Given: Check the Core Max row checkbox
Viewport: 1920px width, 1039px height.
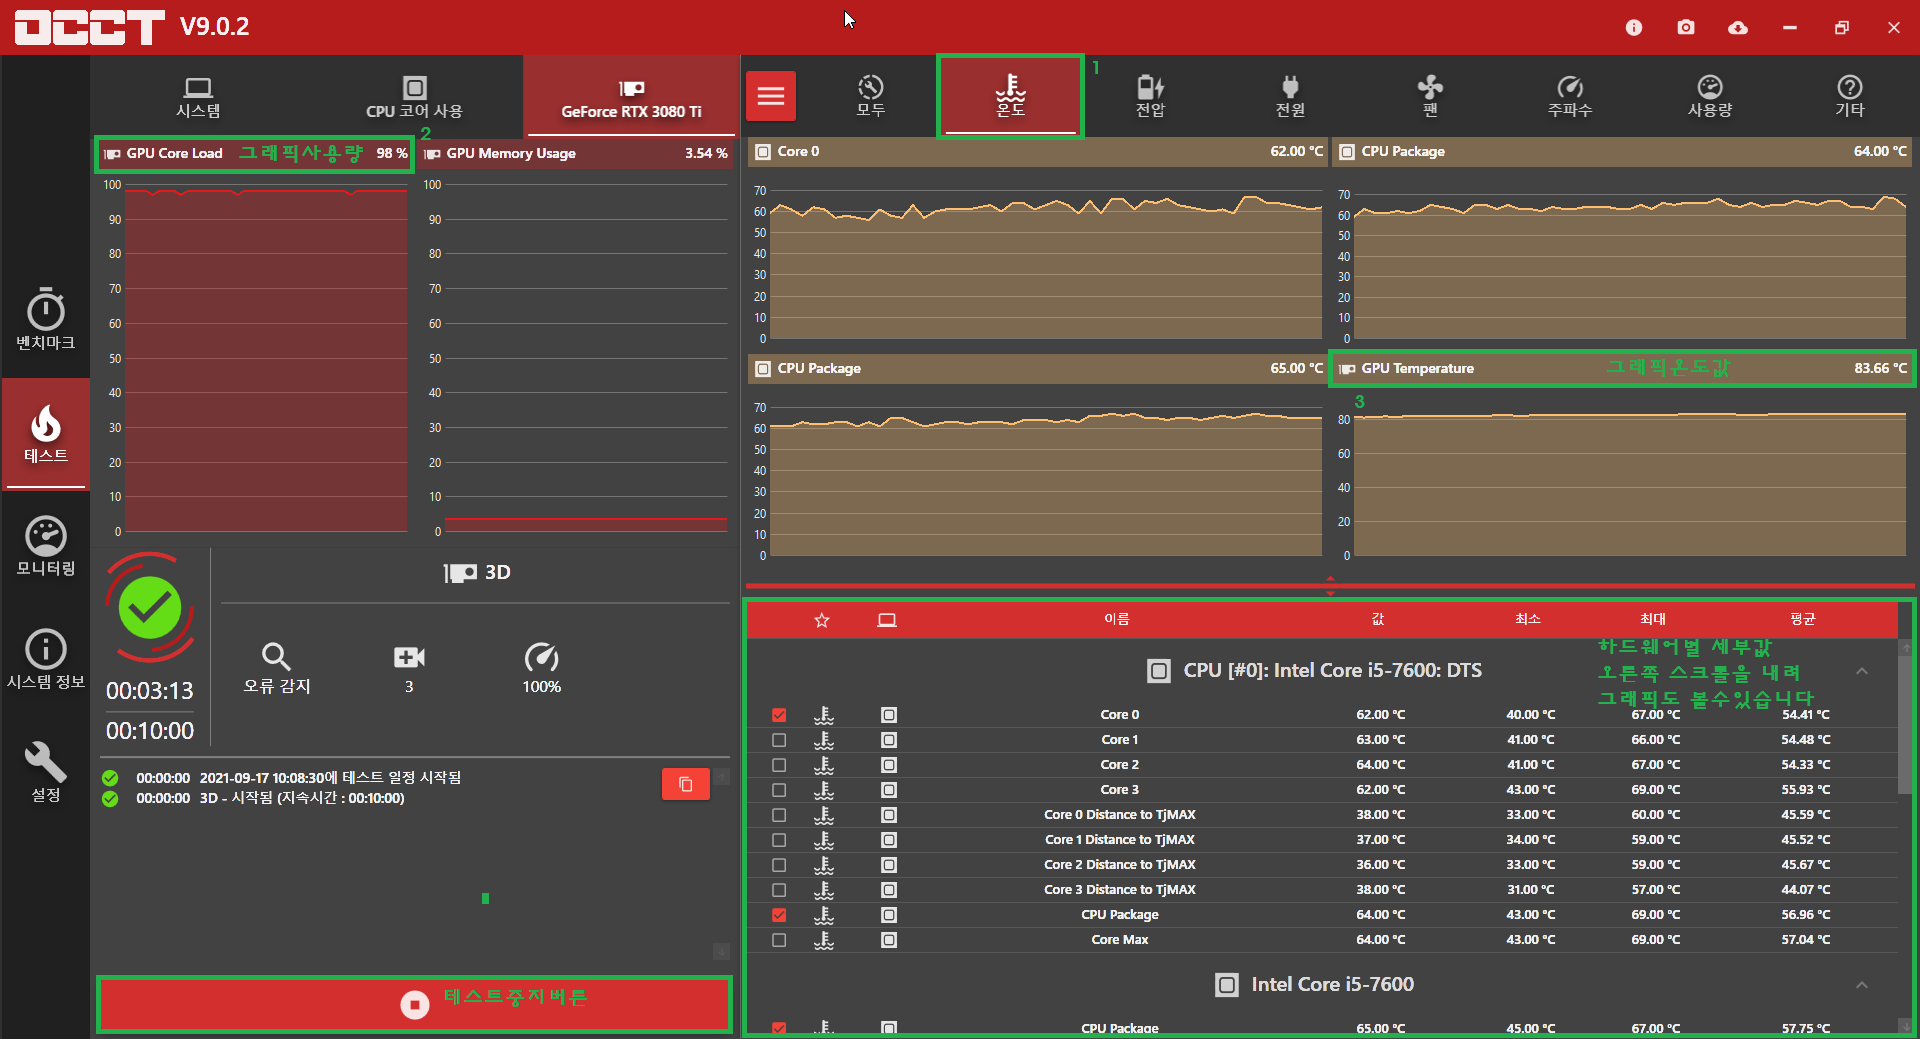Looking at the screenshot, I should [x=779, y=940].
